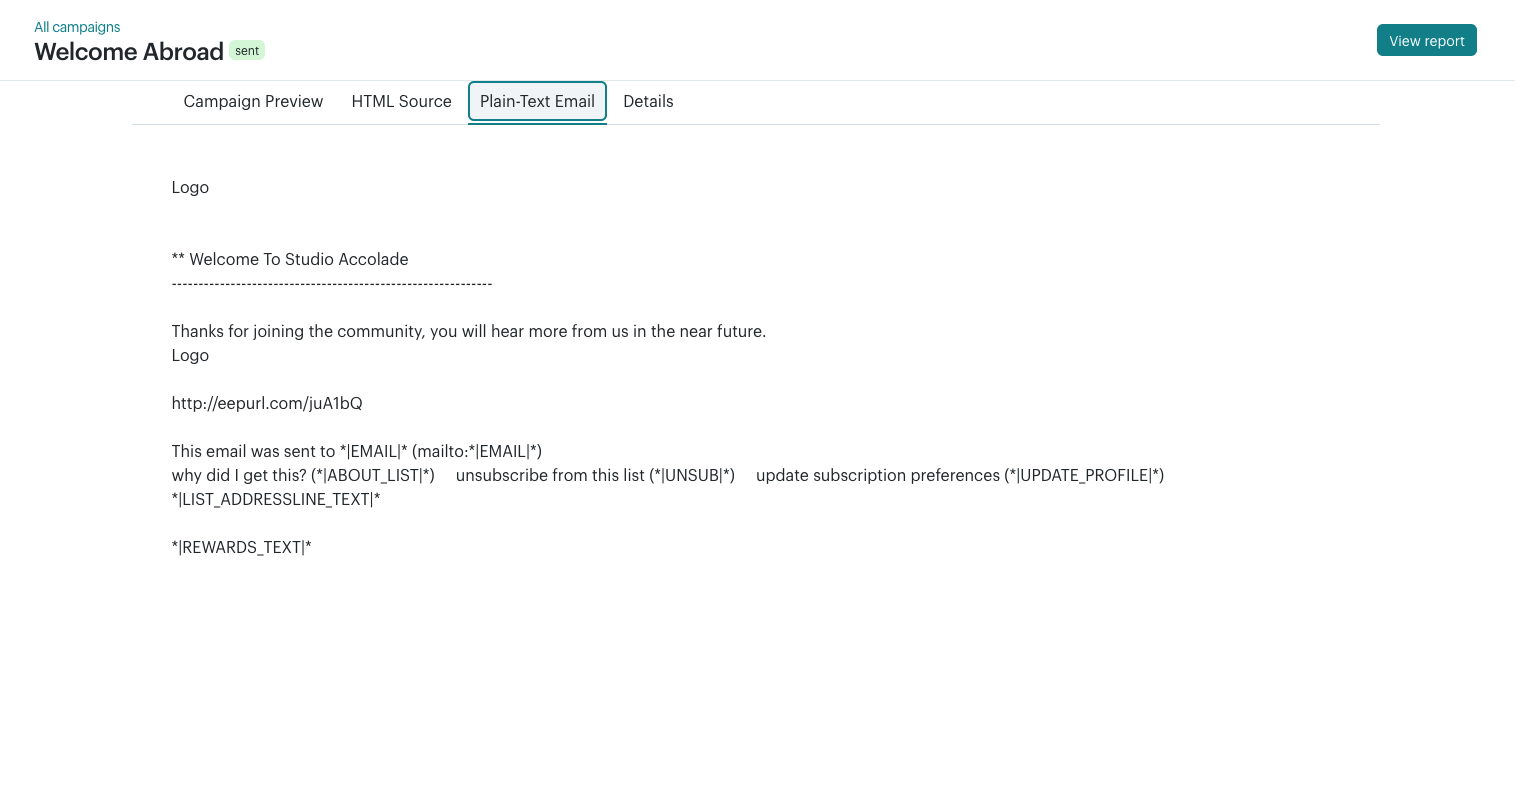Viewport: 1515px width, 811px height.
Task: Click the 'why did I get this?' text
Action: 239,475
